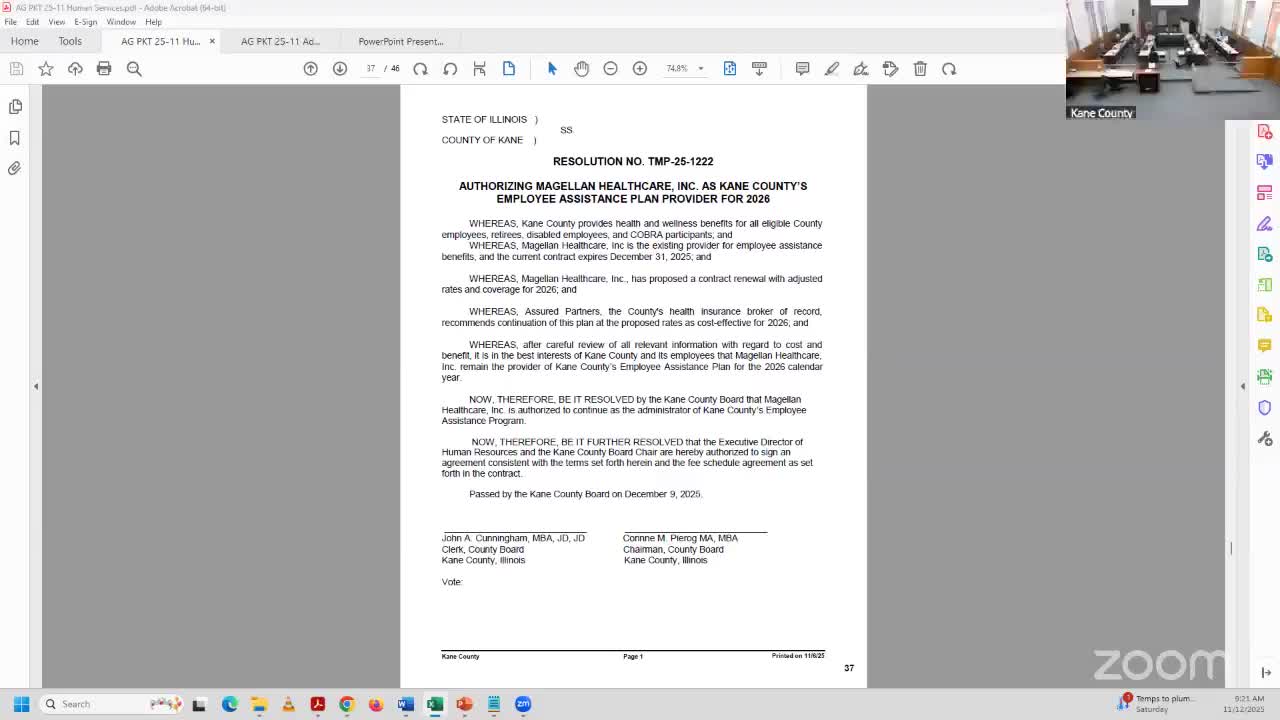Go to next page with down arrow

(x=340, y=68)
